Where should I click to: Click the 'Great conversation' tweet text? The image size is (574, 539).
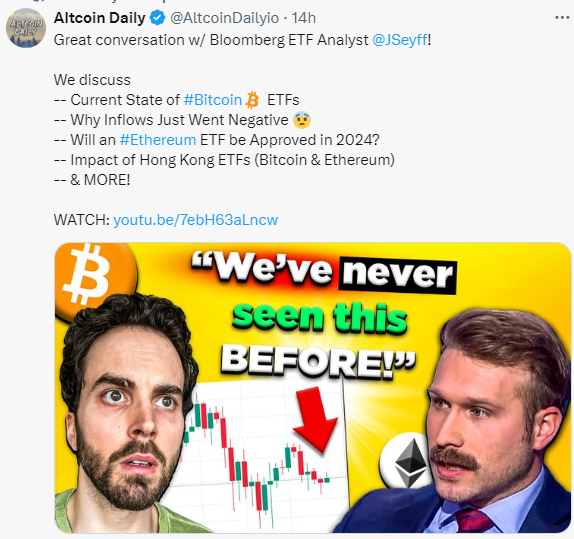(x=242, y=40)
